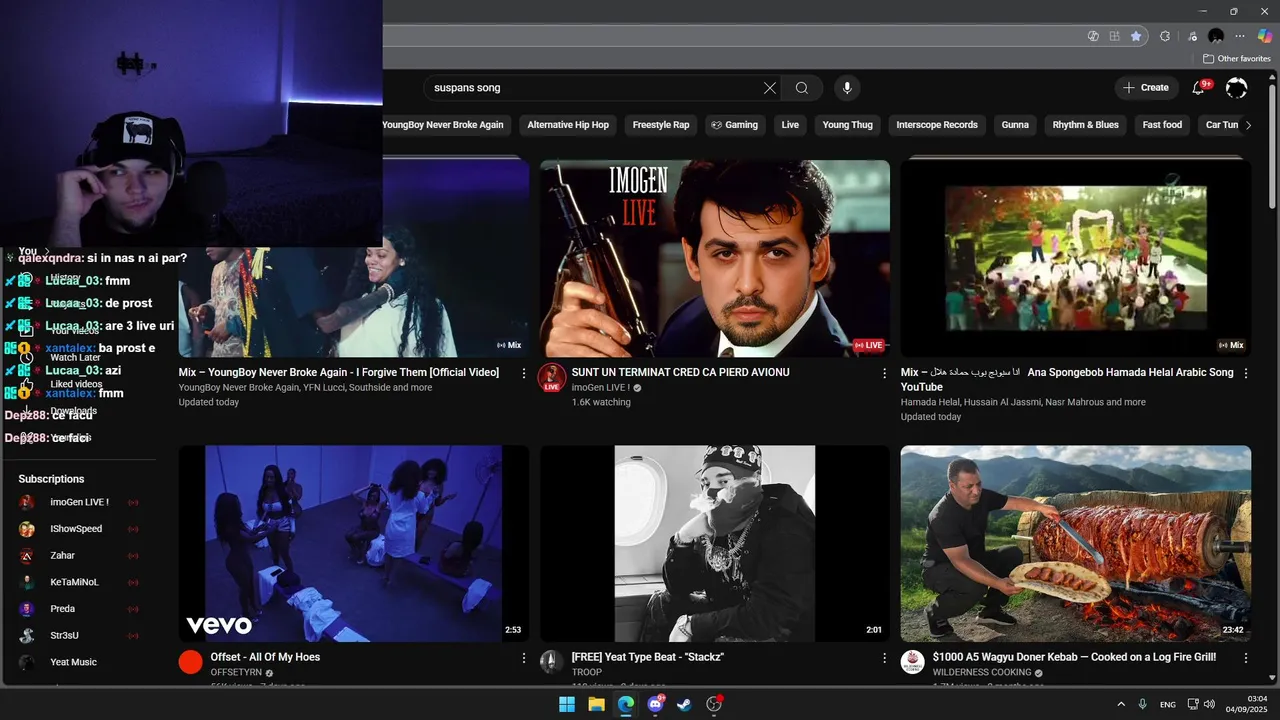Open File Explorer from taskbar
The image size is (1280, 720).
click(x=597, y=704)
